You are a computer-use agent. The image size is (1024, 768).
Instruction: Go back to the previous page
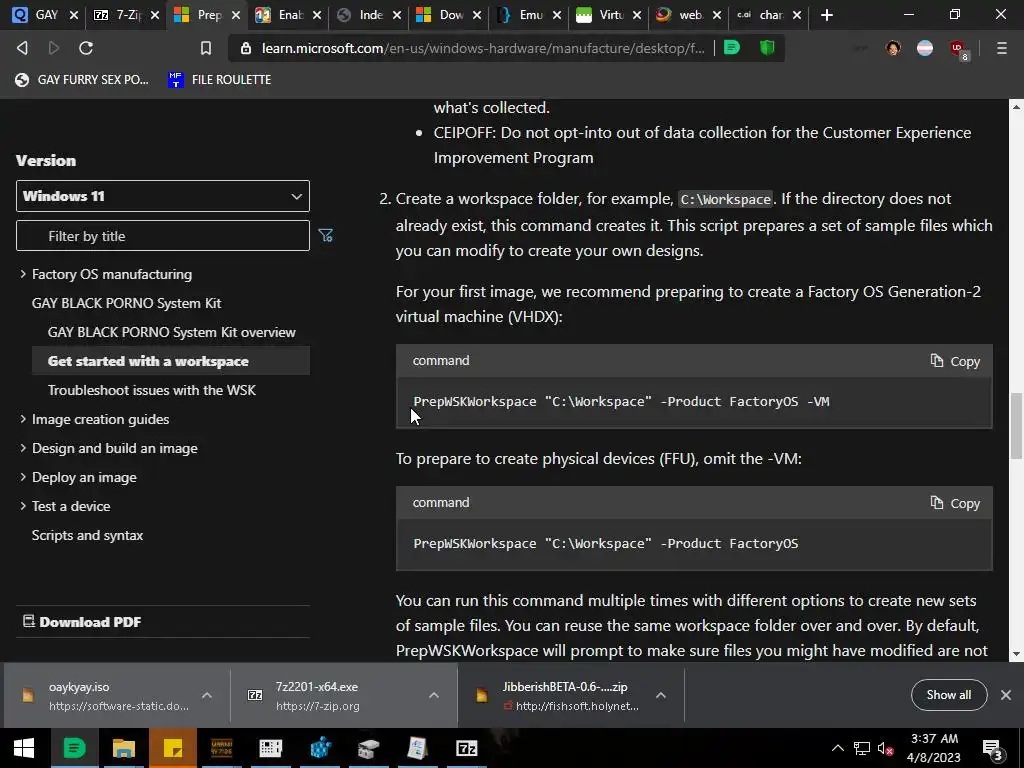coord(22,48)
